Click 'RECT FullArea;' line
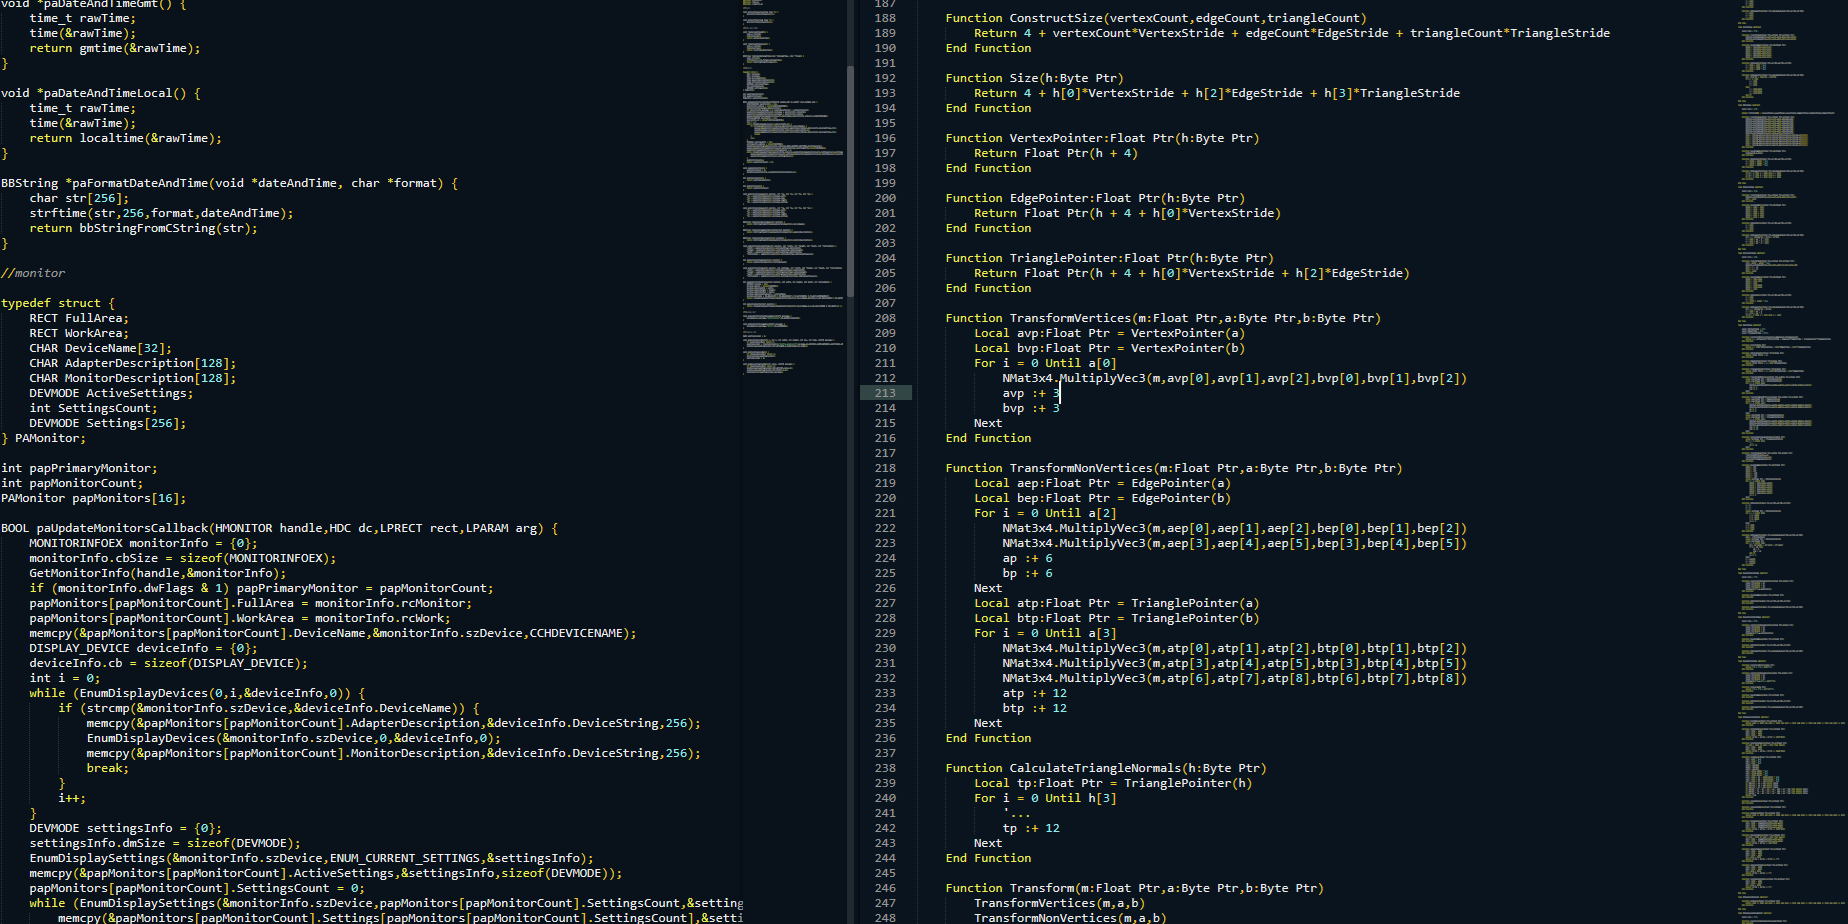 tap(79, 318)
